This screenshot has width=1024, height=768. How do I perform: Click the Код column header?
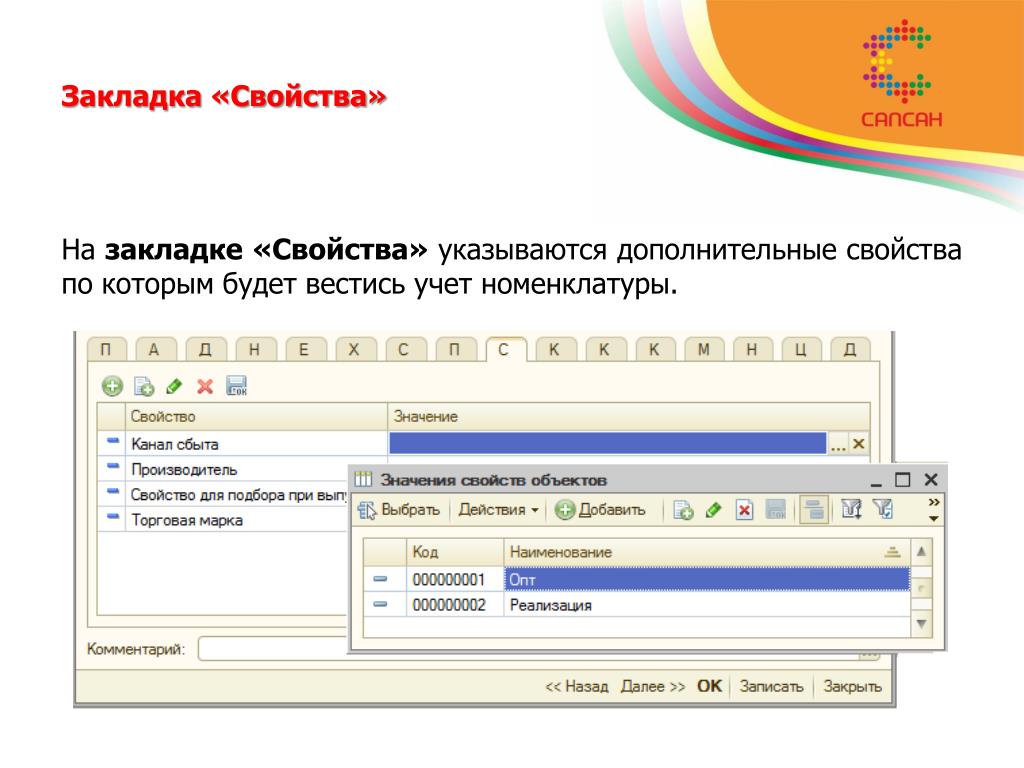point(455,552)
